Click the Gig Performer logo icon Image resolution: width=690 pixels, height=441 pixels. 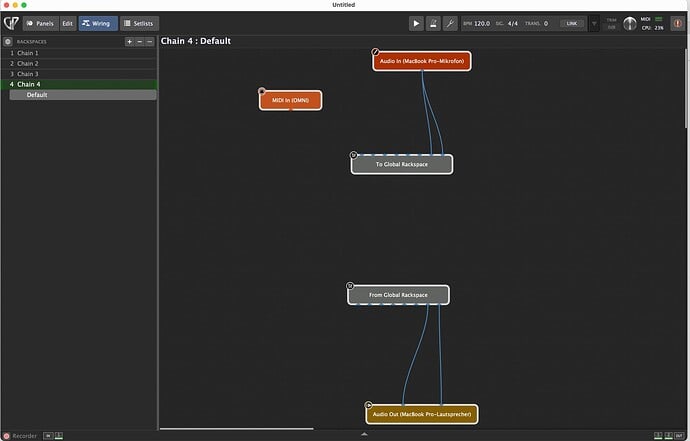(x=9, y=23)
